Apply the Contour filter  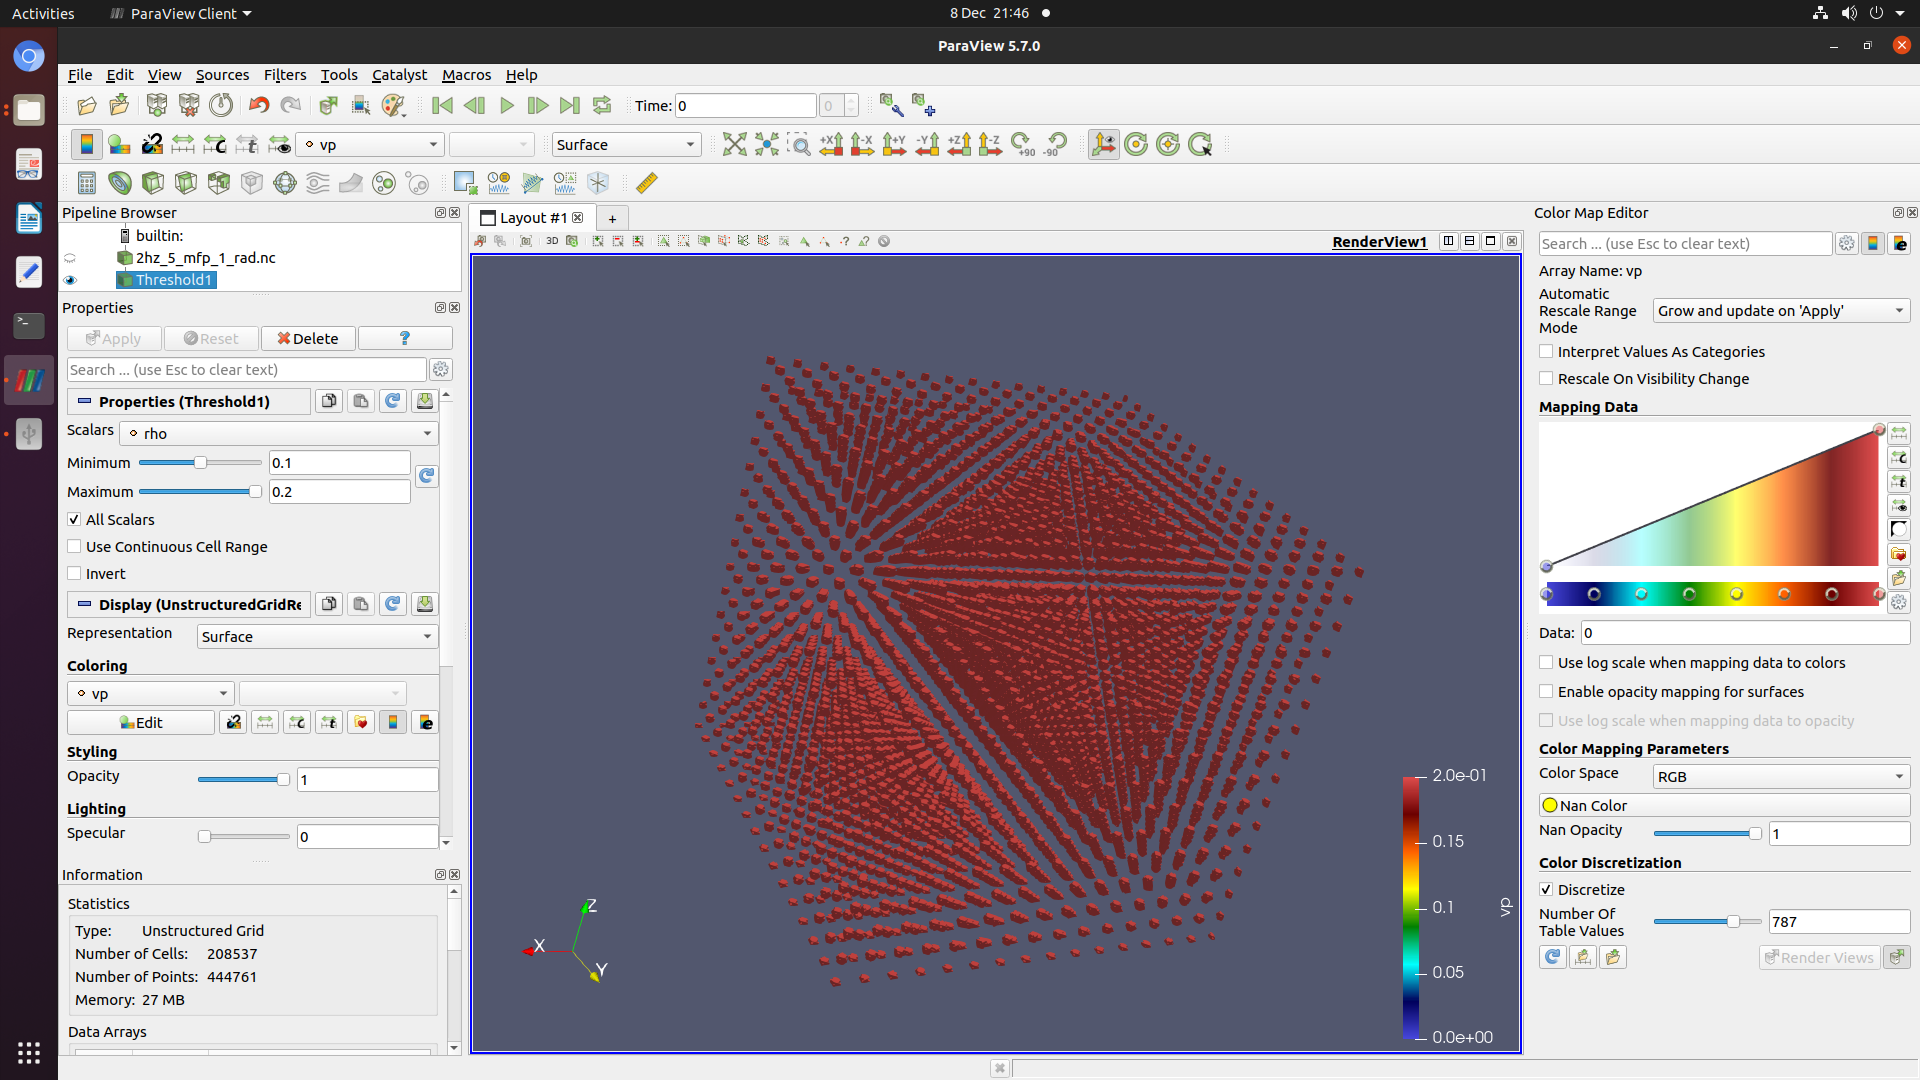click(120, 183)
